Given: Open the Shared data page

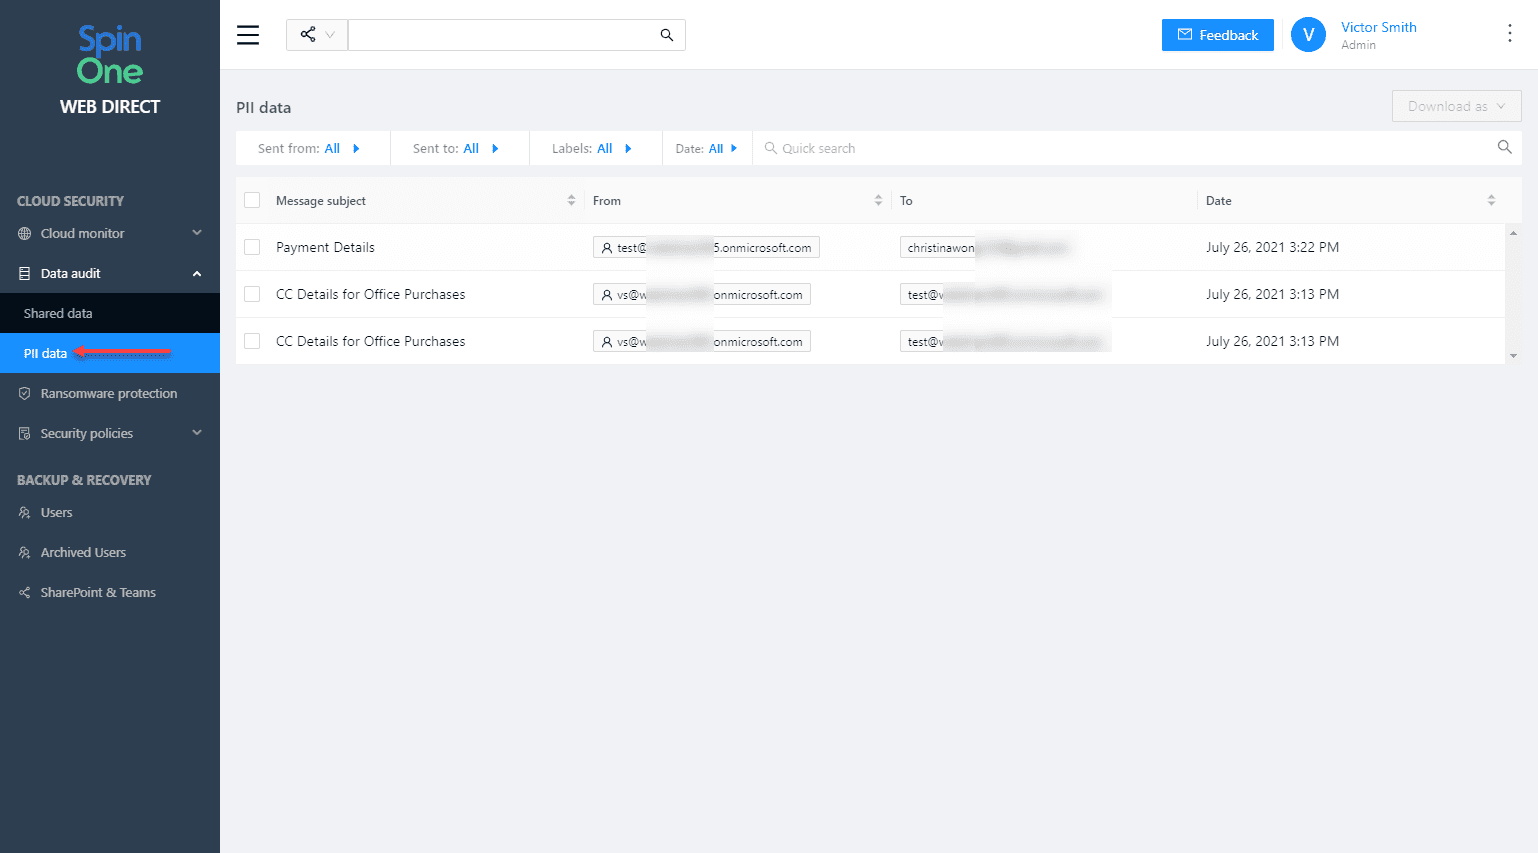Looking at the screenshot, I should (110, 313).
